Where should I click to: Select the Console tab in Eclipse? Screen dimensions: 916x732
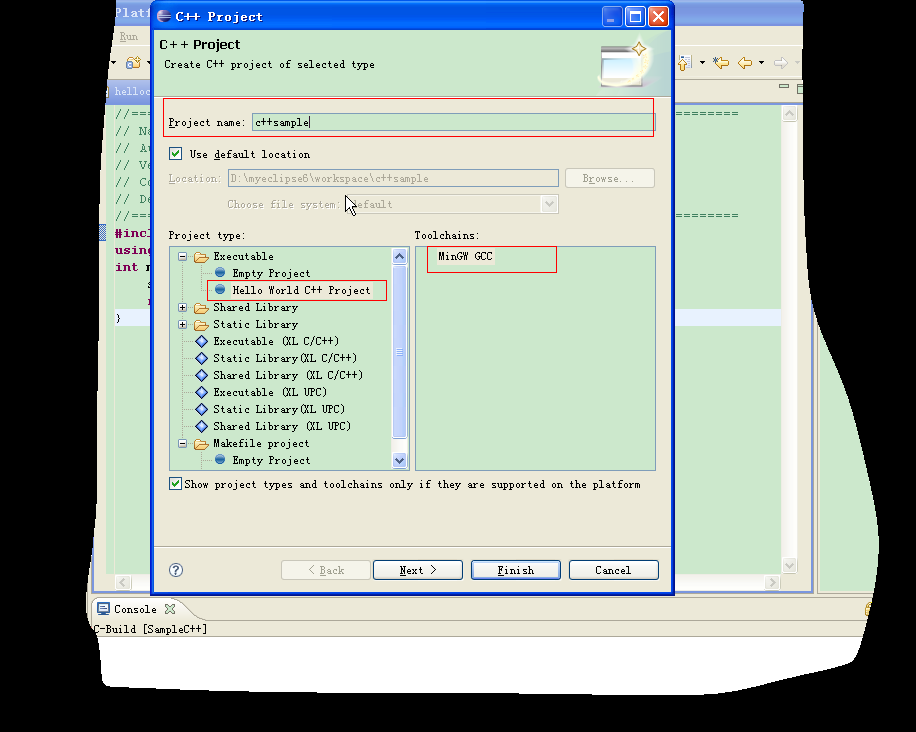(135, 609)
